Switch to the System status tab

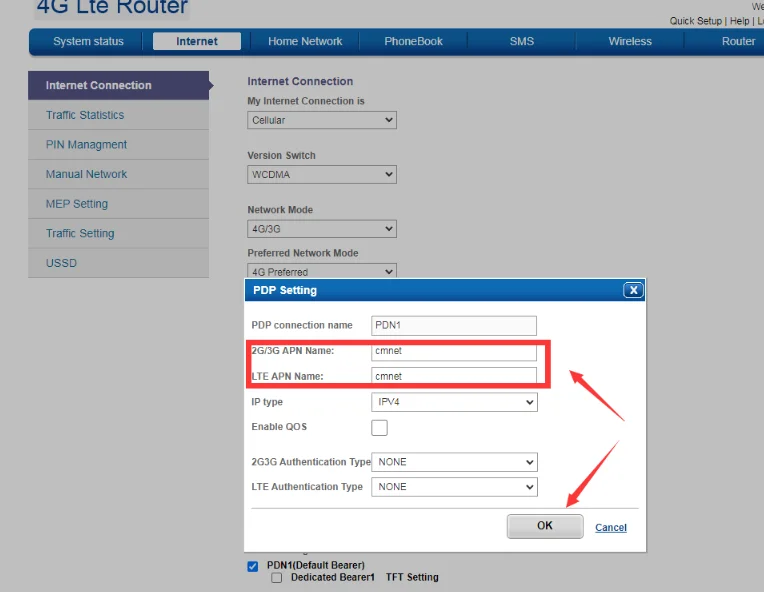click(88, 42)
